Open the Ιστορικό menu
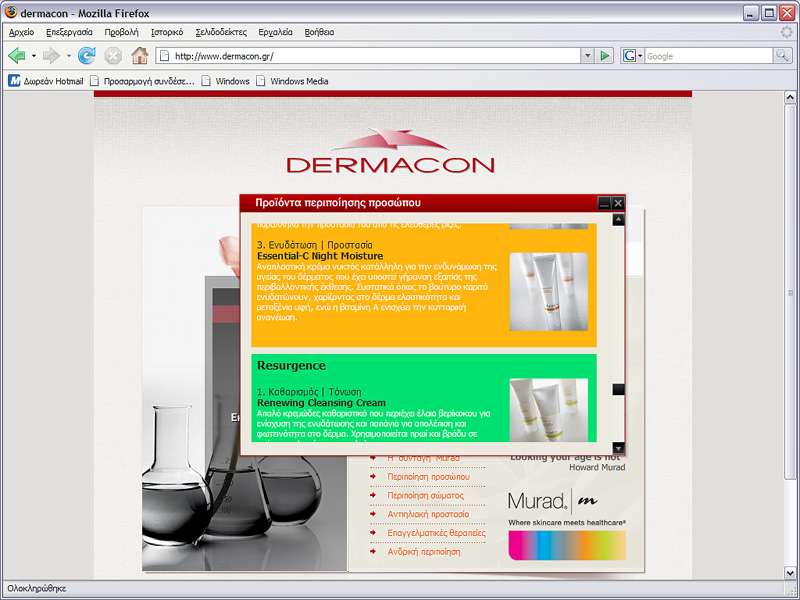The width and height of the screenshot is (800, 600). [167, 32]
